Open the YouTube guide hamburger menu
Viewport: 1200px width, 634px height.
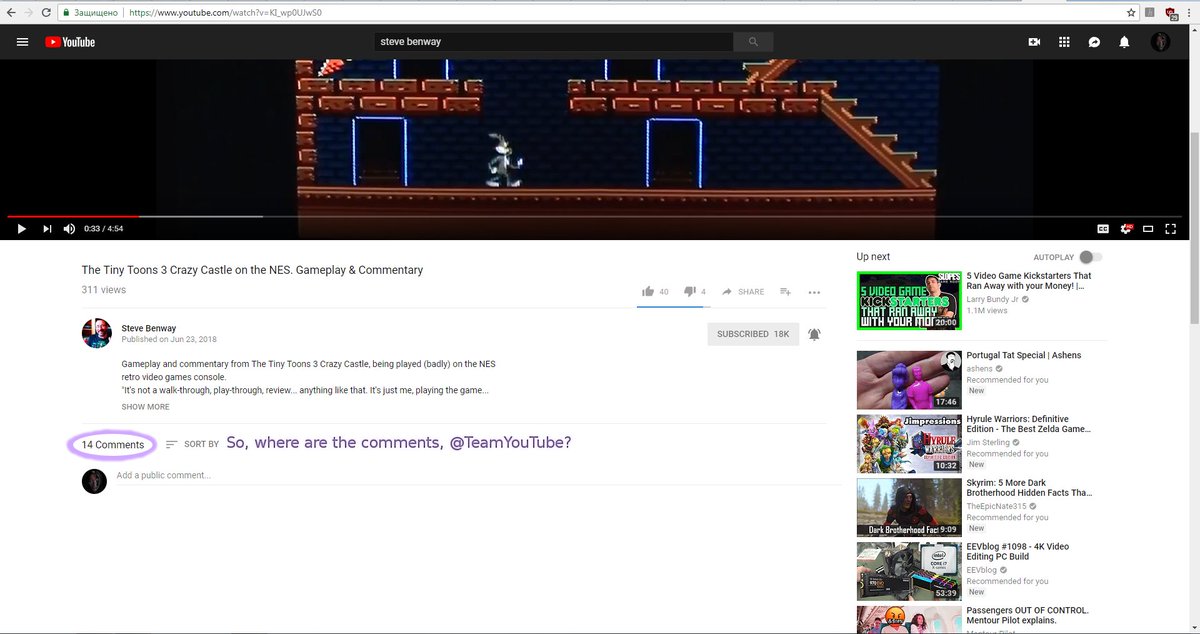[22, 42]
